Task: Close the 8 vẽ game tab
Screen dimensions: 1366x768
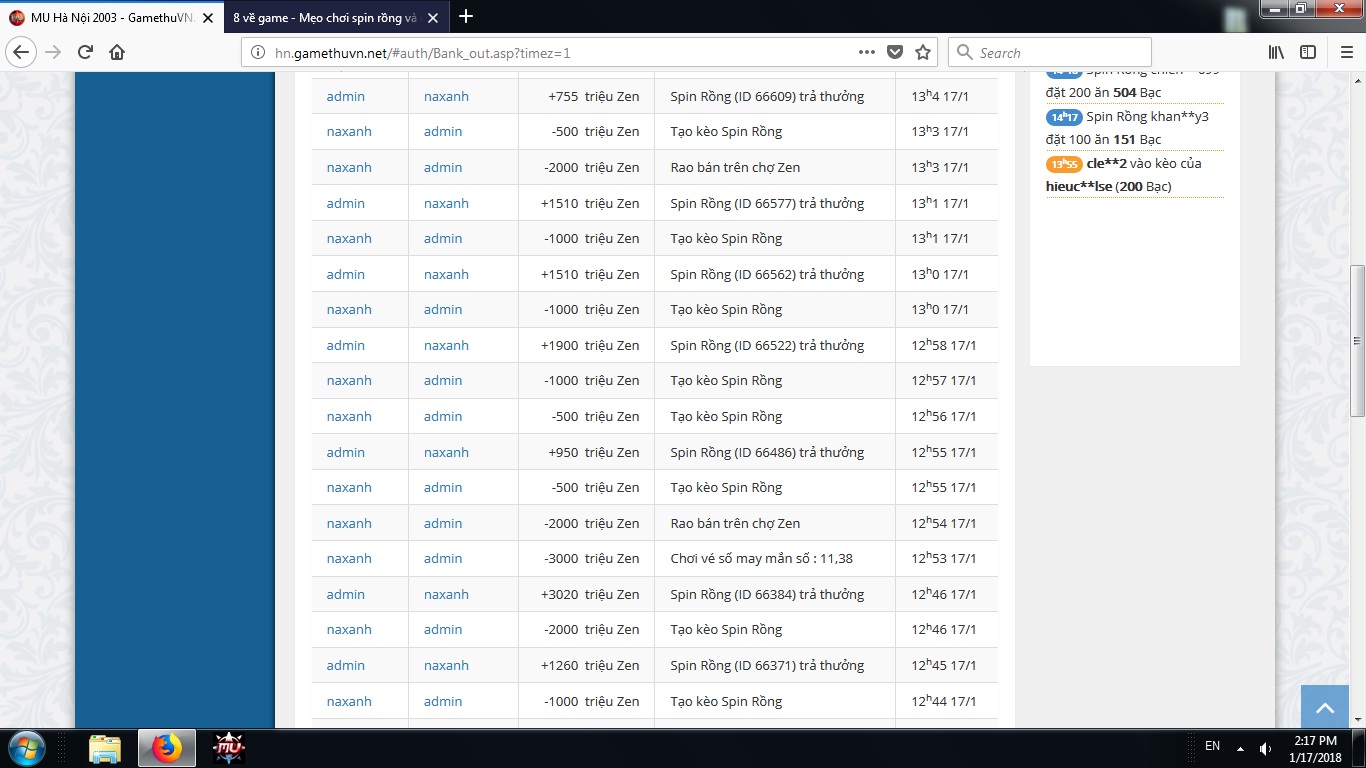Action: (432, 17)
